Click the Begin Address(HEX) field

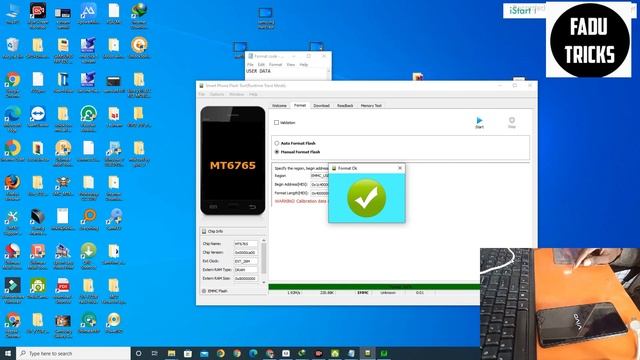pos(320,184)
